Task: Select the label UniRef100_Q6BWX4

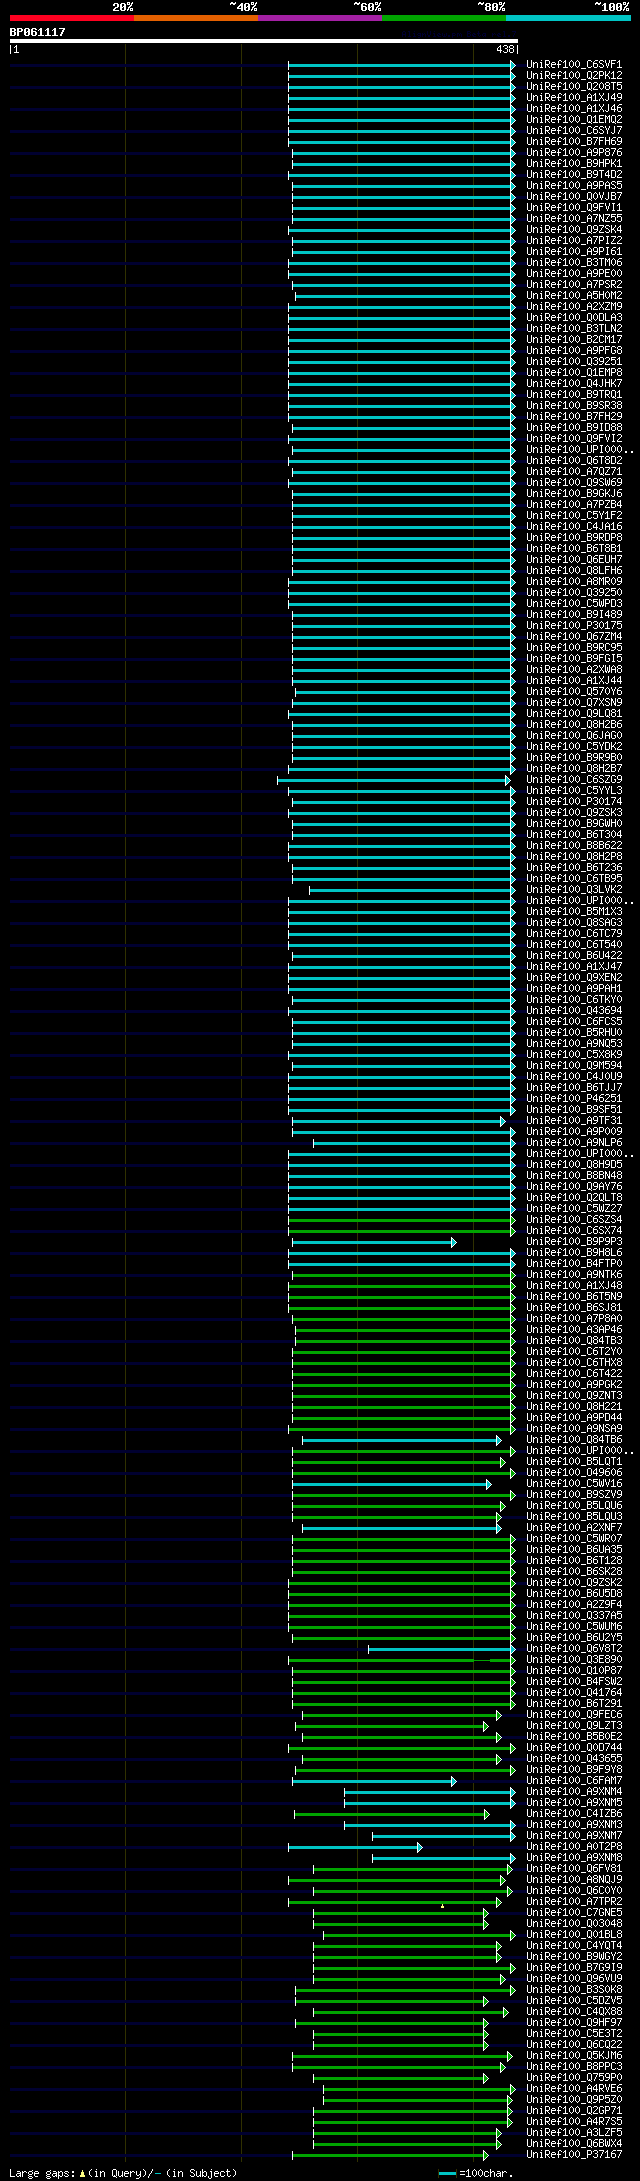Action: click(x=574, y=2144)
